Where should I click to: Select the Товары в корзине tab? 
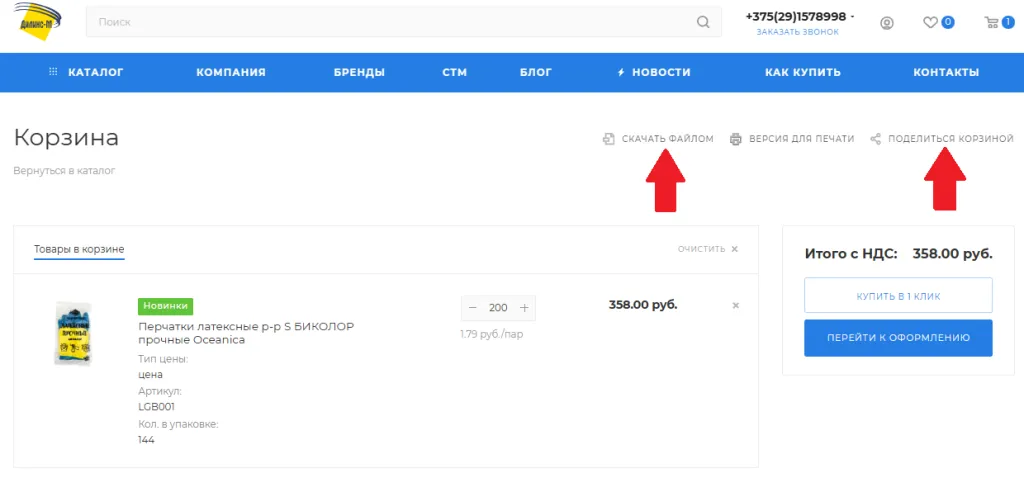coord(79,249)
